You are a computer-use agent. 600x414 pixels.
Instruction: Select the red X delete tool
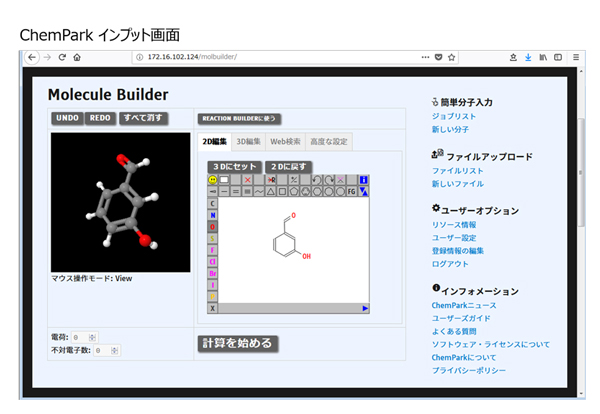(248, 179)
